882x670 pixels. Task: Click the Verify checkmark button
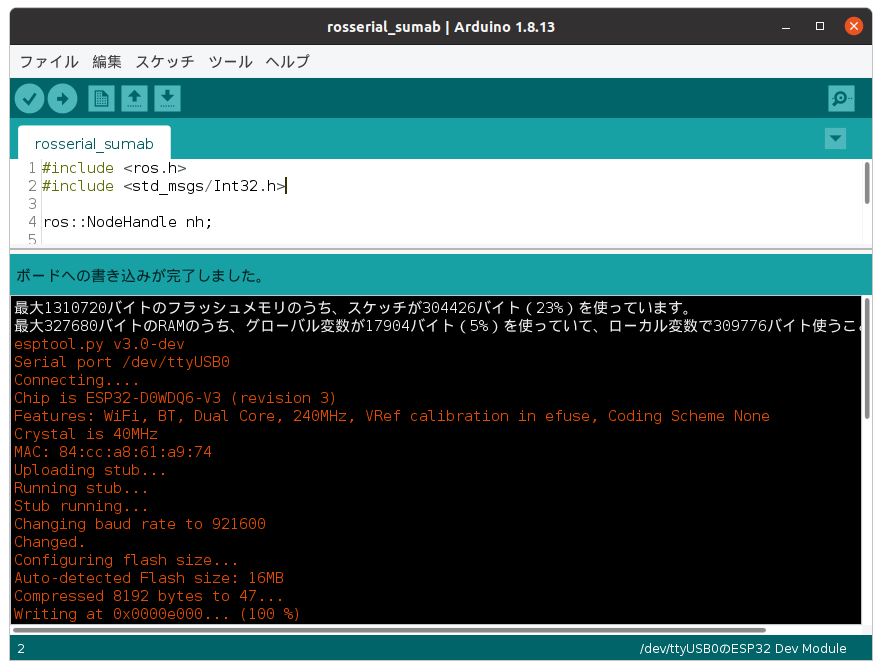pyautogui.click(x=29, y=99)
